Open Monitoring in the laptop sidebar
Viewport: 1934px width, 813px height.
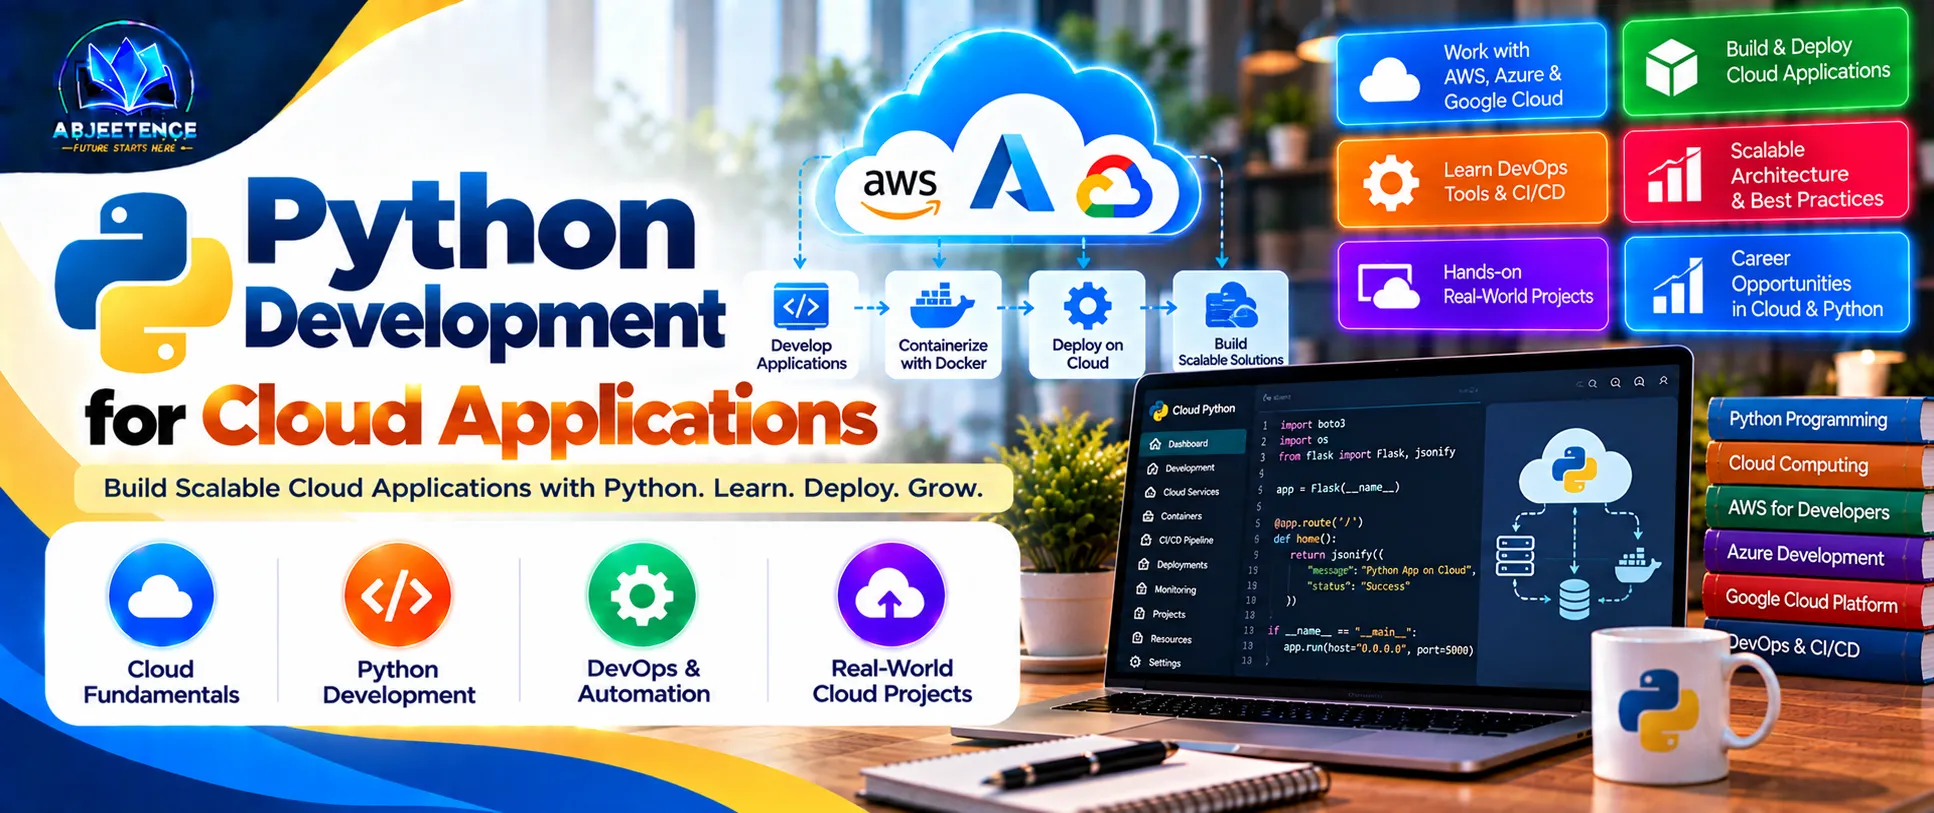click(1167, 589)
